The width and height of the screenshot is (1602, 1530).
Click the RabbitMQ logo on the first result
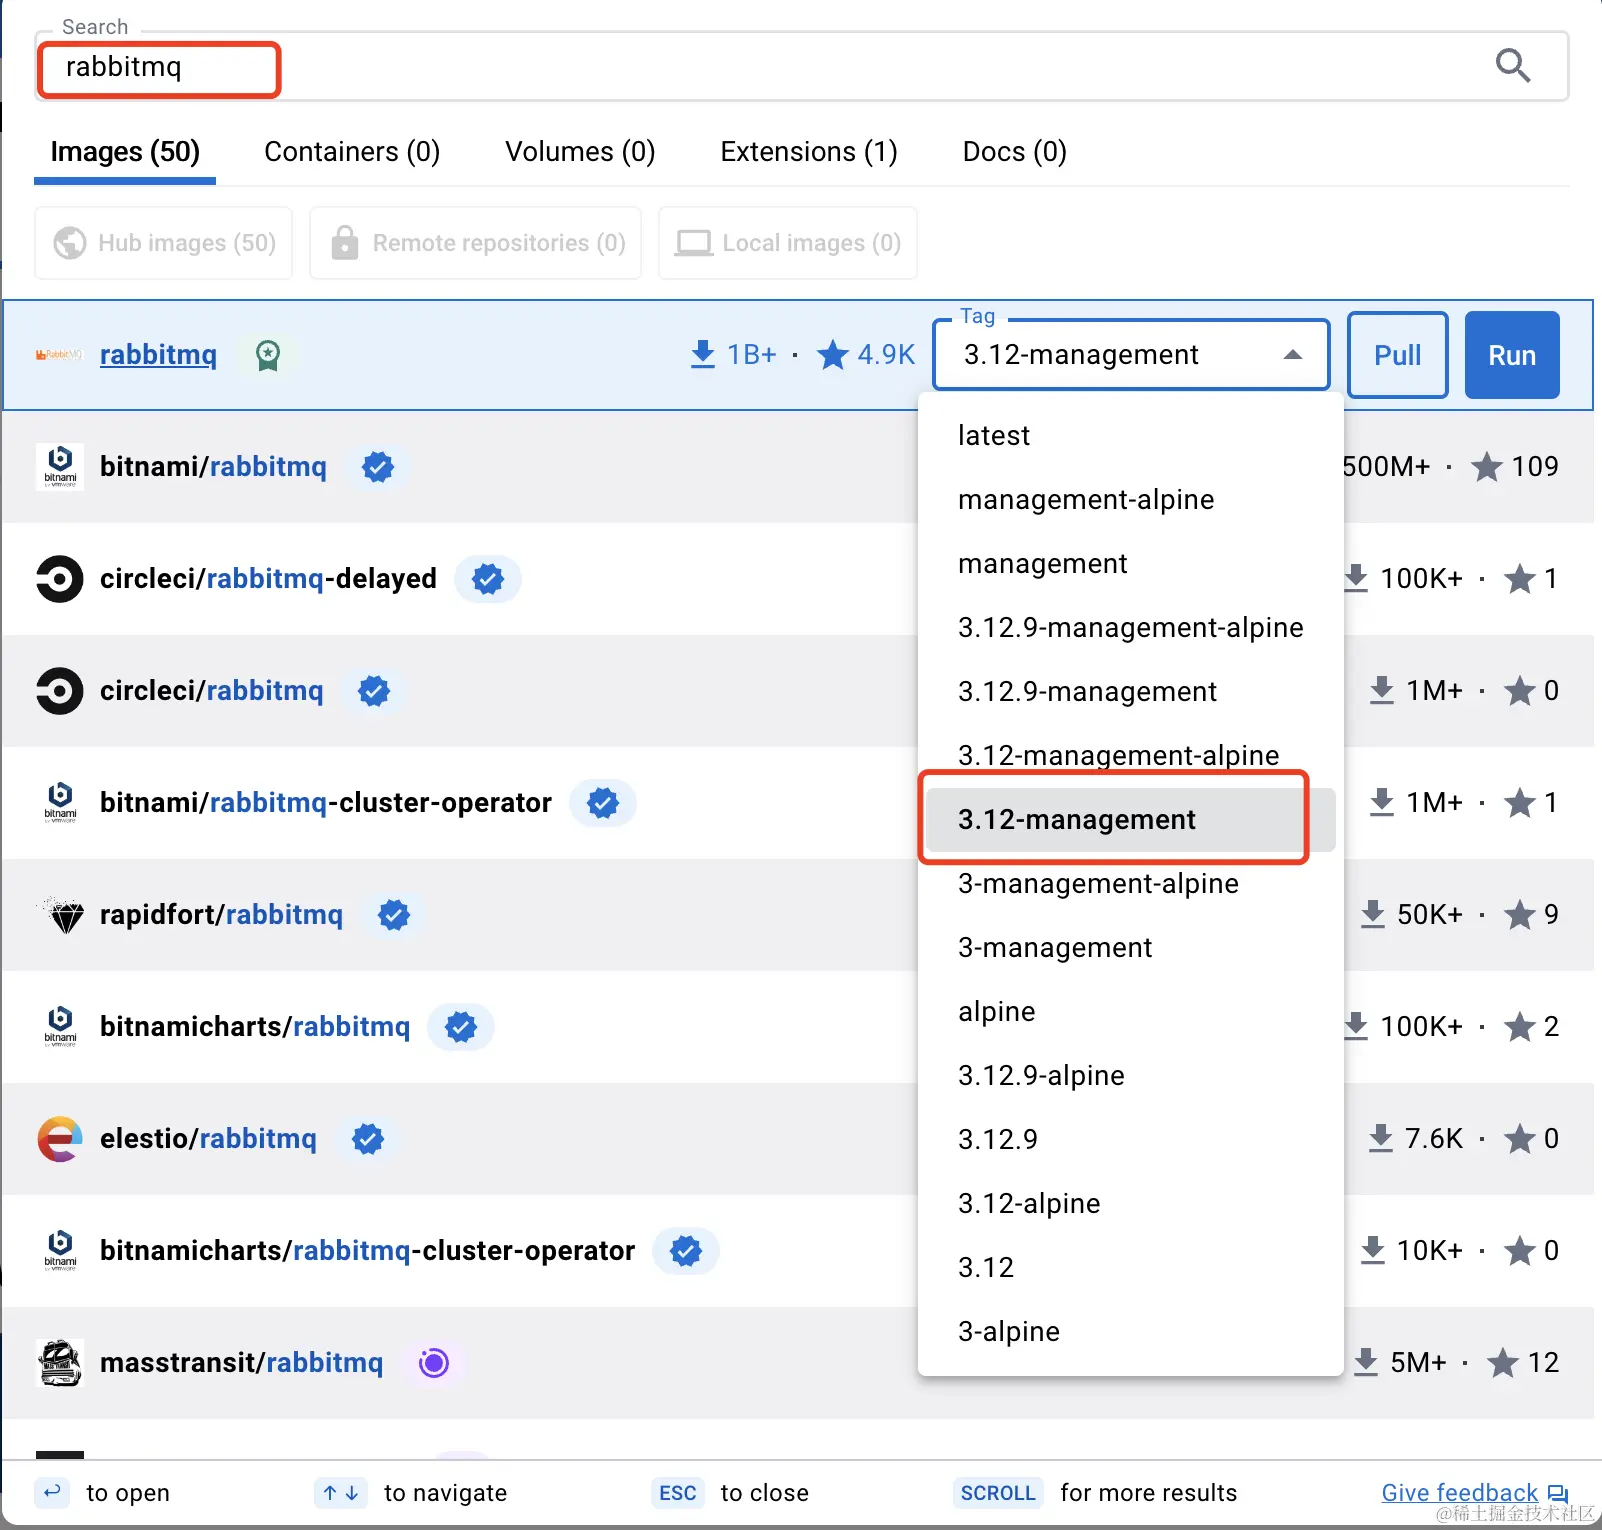(59, 355)
